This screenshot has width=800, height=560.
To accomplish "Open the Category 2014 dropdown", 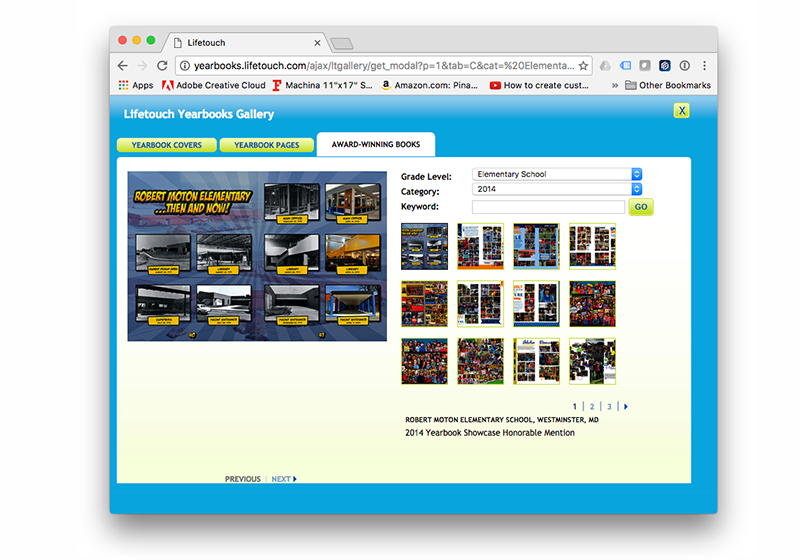I will (x=557, y=189).
